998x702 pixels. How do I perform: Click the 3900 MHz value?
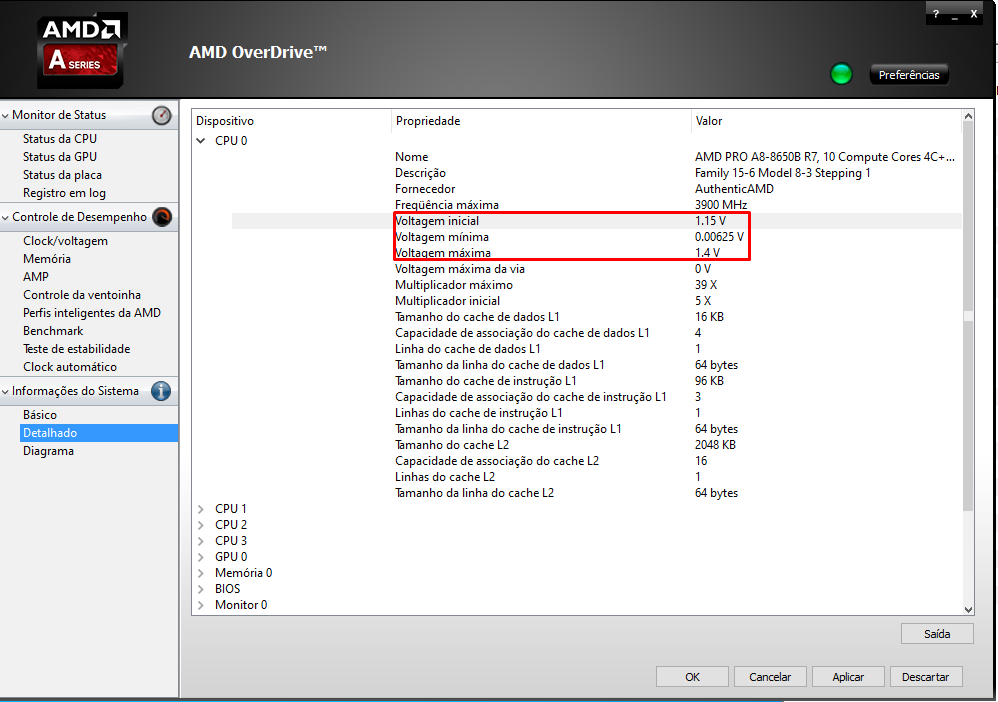[x=720, y=205]
